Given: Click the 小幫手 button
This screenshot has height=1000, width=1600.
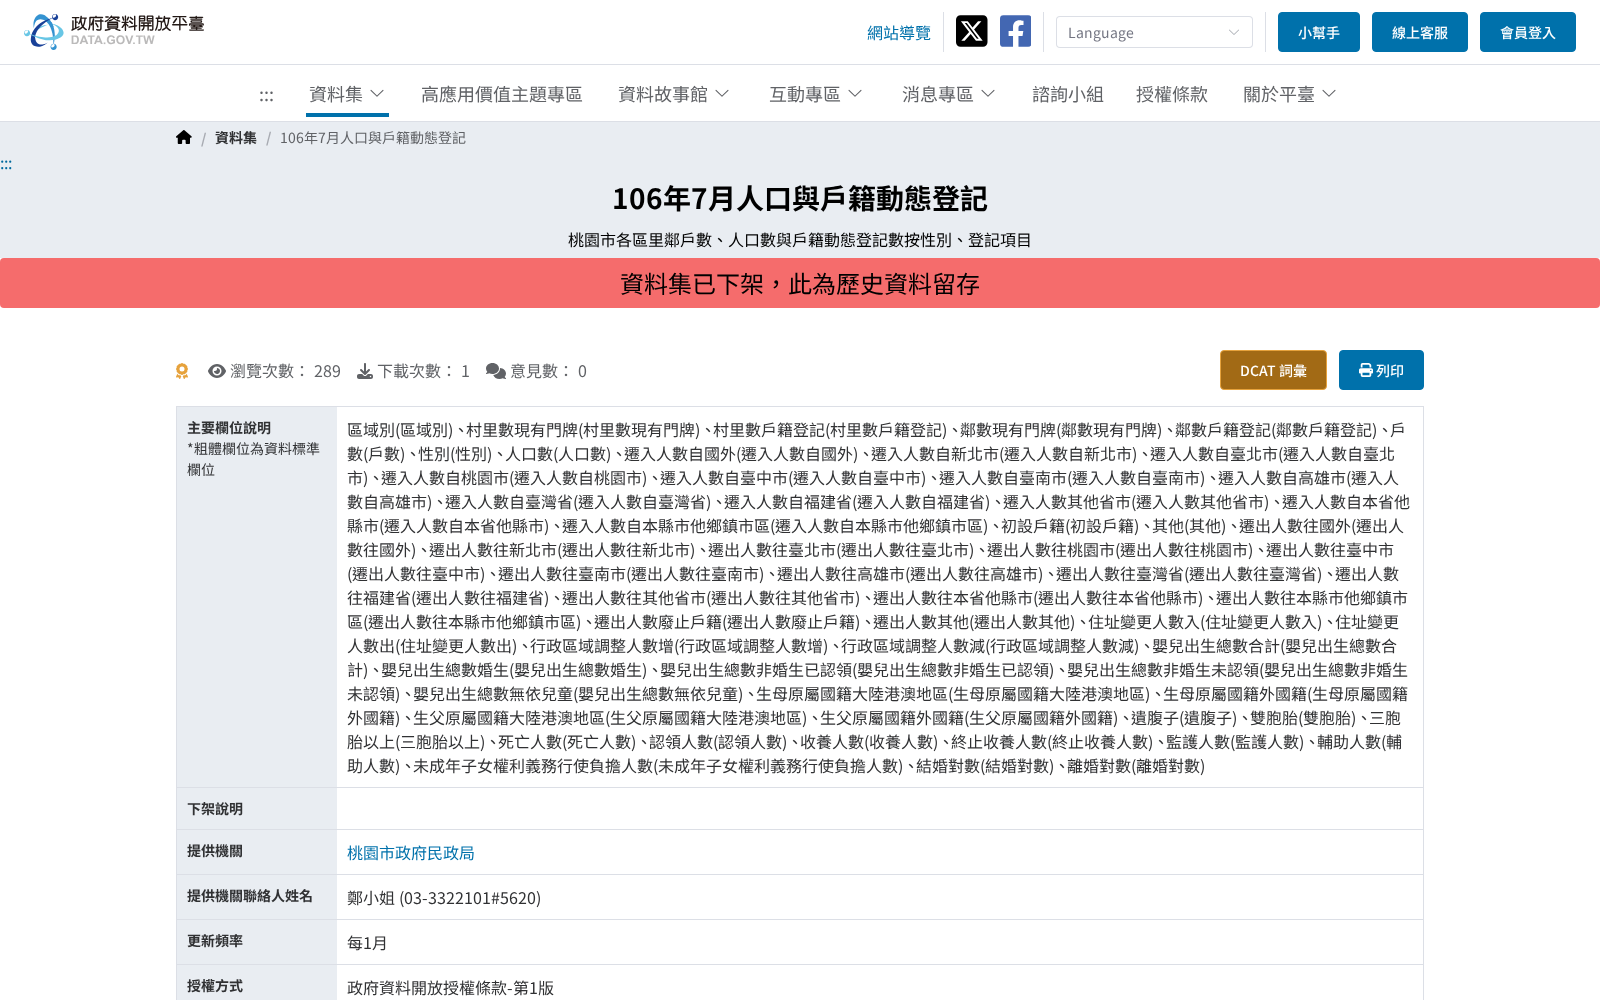Looking at the screenshot, I should (1319, 32).
